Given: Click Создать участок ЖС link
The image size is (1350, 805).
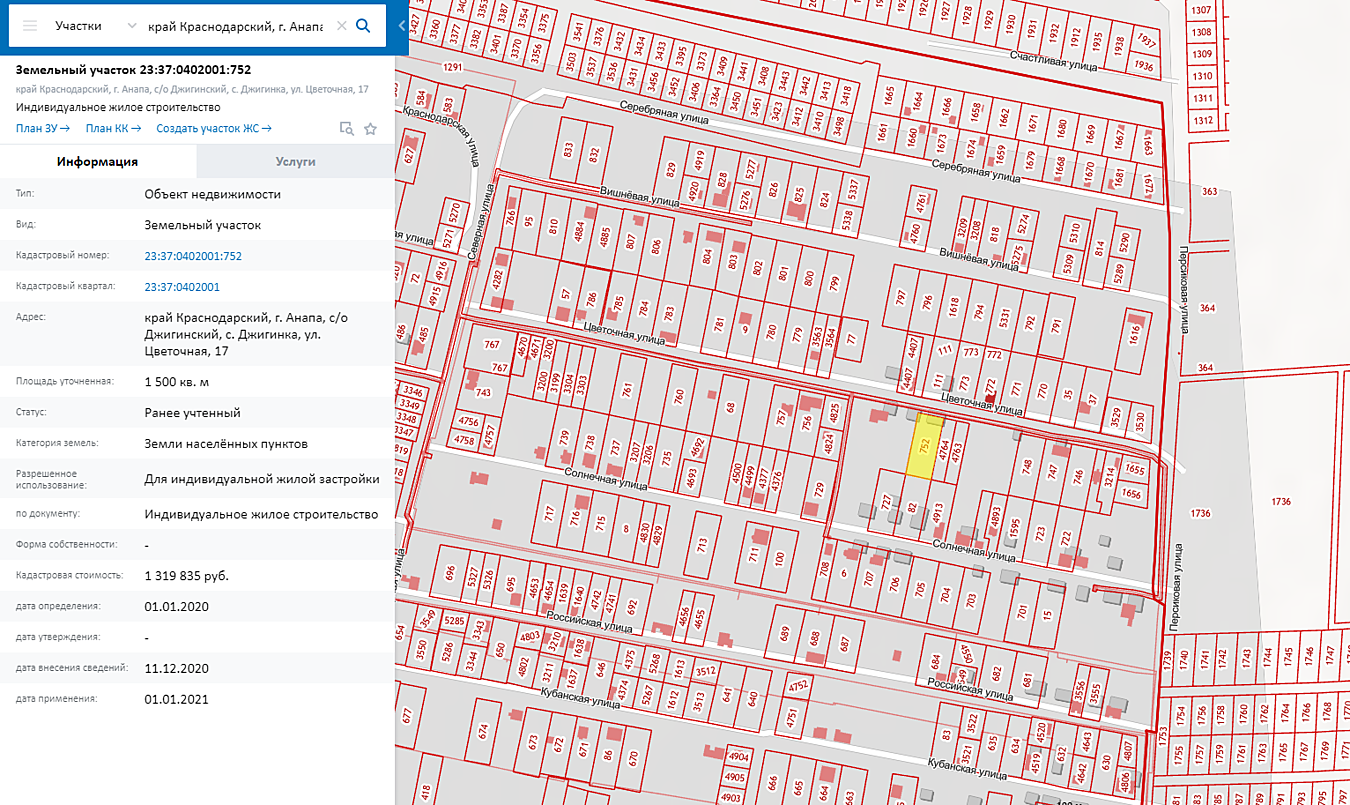Looking at the screenshot, I should 214,128.
